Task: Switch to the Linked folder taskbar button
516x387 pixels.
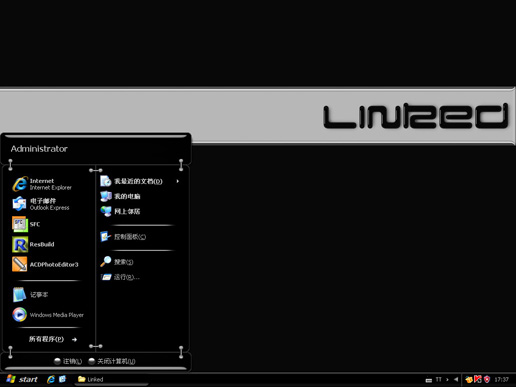Action: (x=111, y=379)
